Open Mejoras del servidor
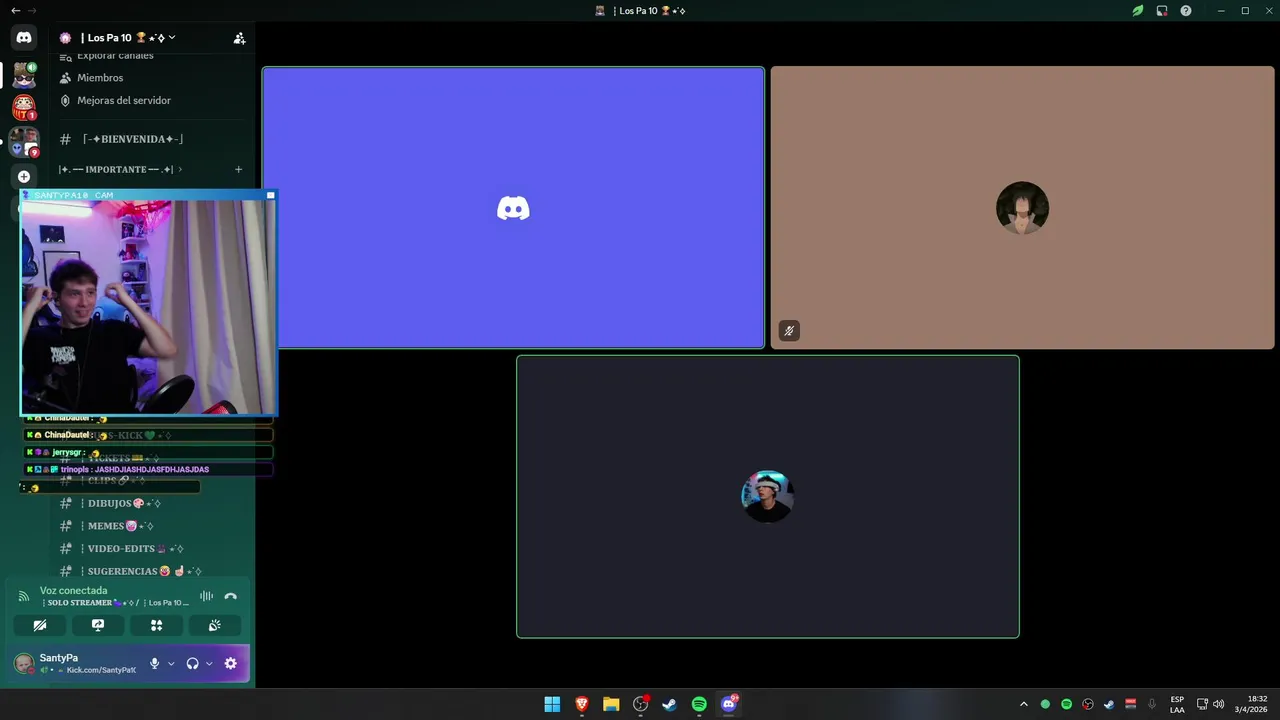 [124, 100]
